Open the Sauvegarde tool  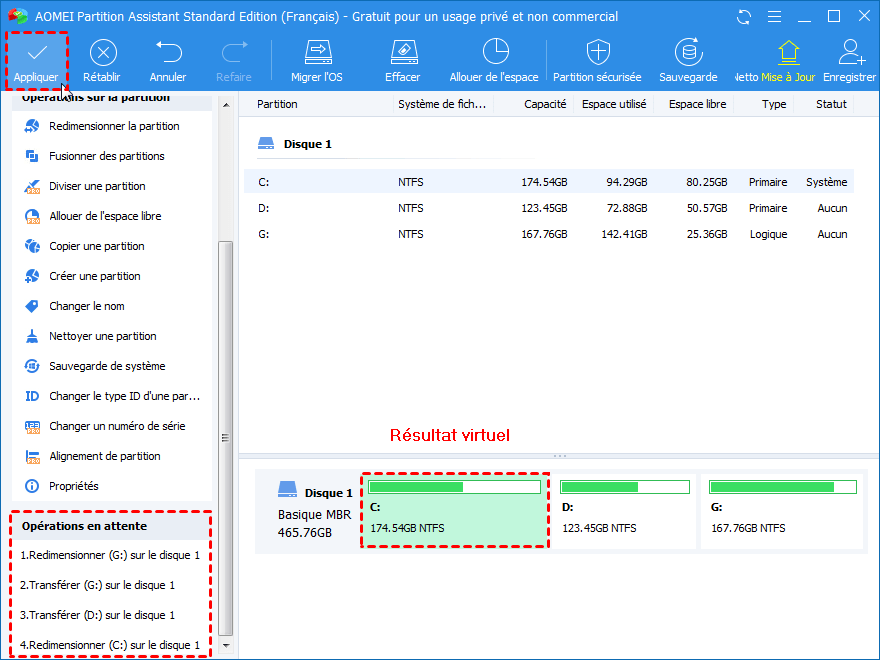(689, 61)
